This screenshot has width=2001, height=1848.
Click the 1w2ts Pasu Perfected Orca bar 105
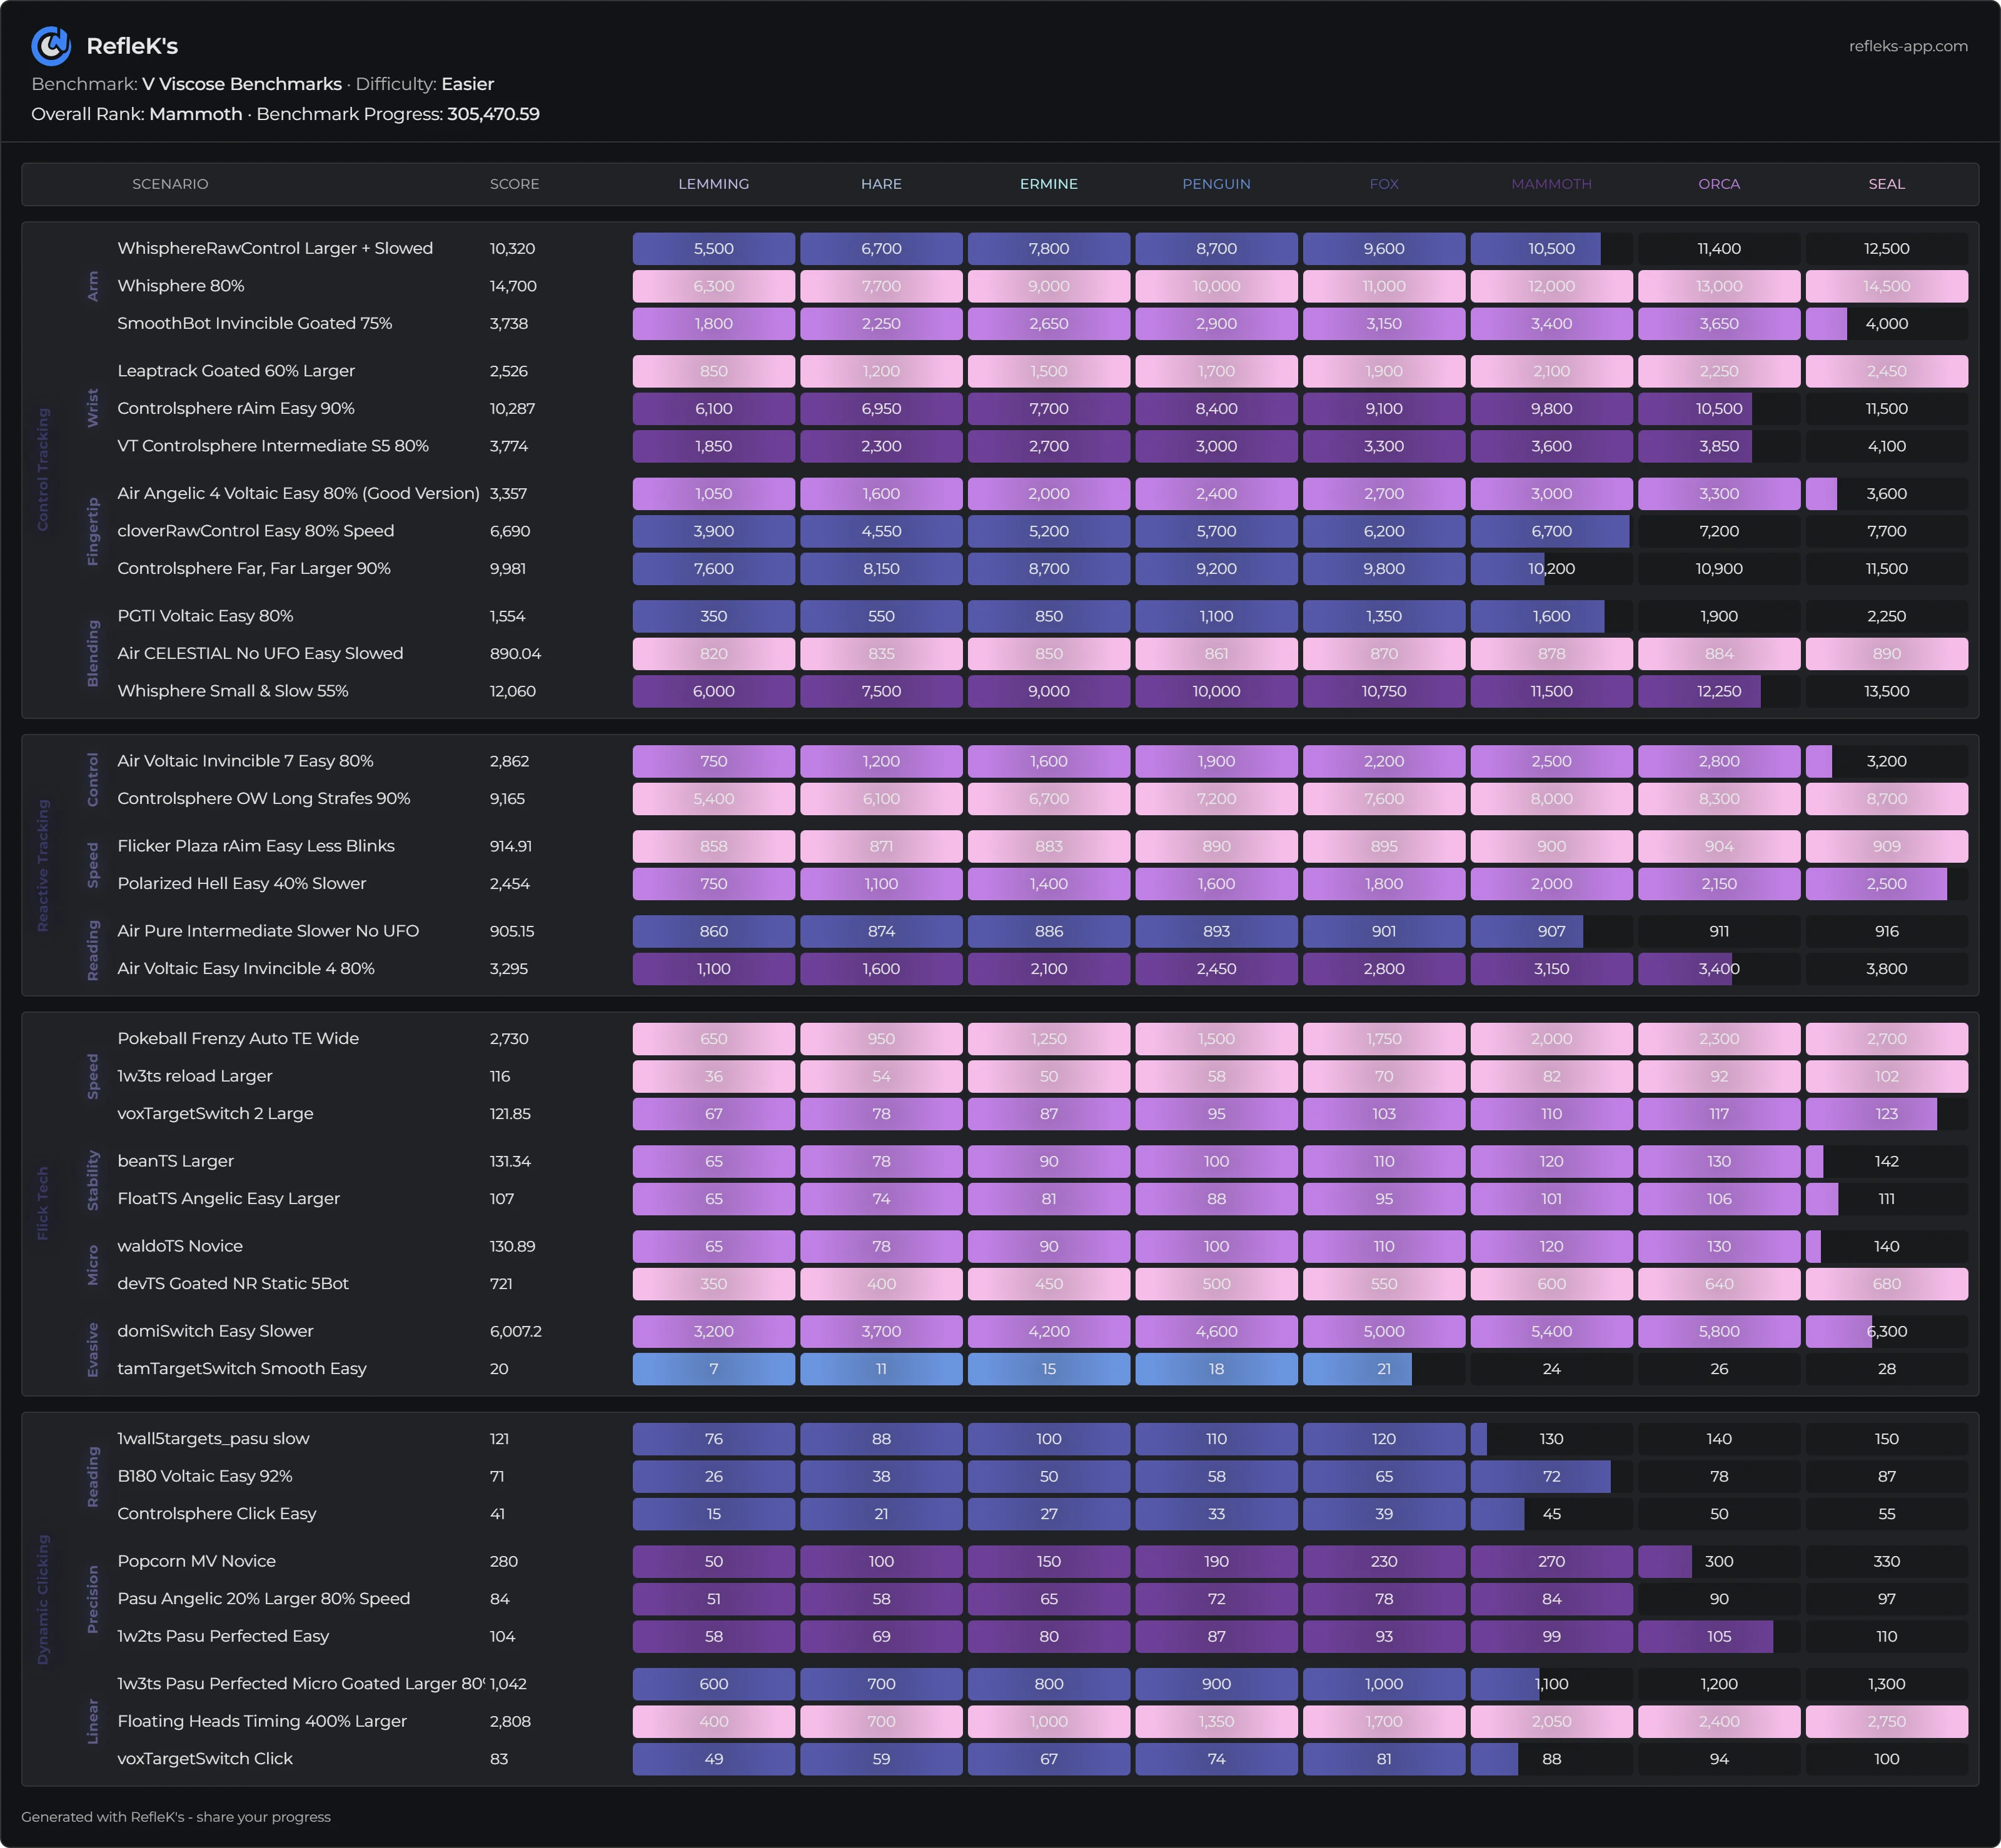1718,1636
